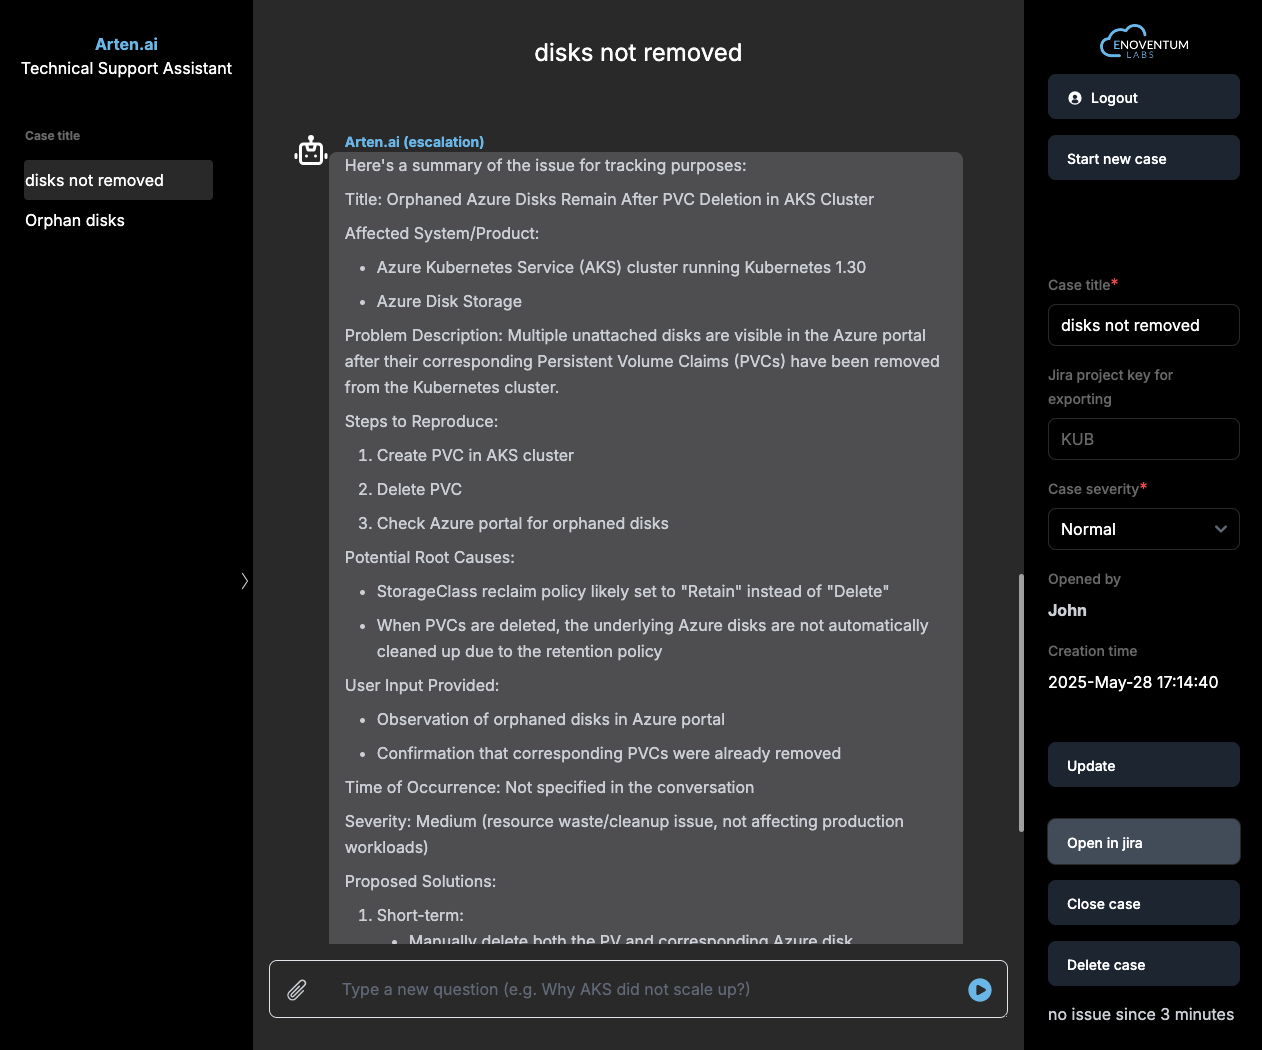Image resolution: width=1262 pixels, height=1050 pixels.
Task: Click the Open in jira button
Action: (x=1144, y=842)
